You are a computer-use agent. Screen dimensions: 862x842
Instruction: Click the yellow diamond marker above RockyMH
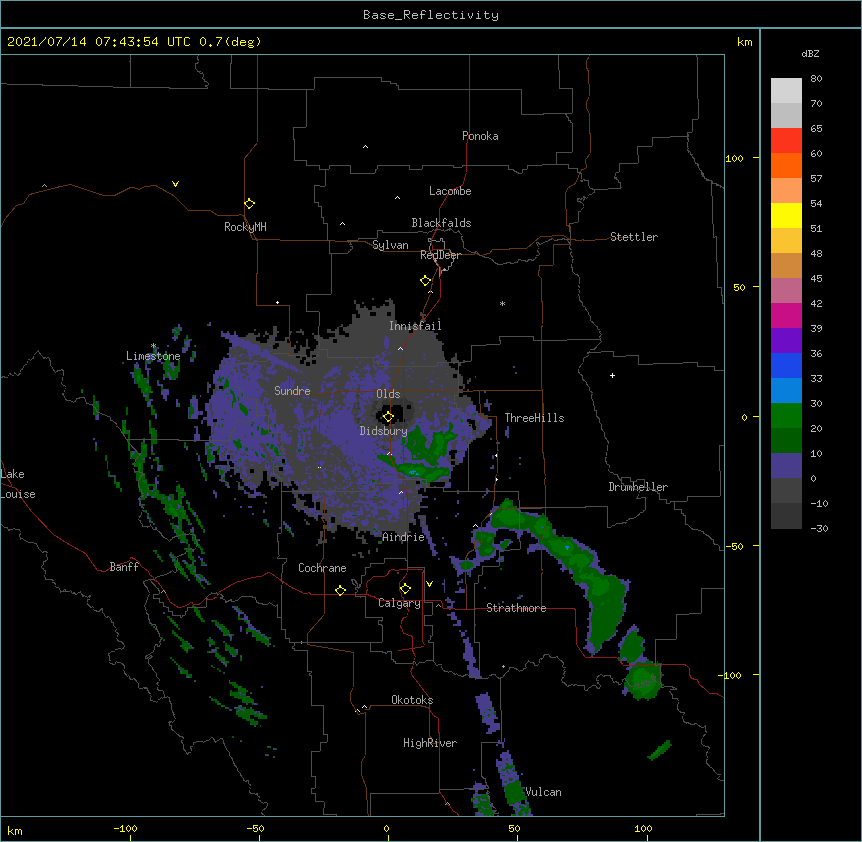click(249, 204)
